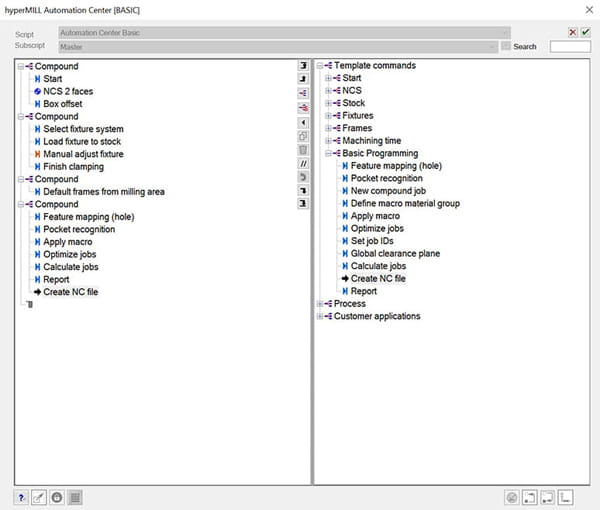
Task: Collapse the Compound node above Default frames
Action: coord(21,179)
